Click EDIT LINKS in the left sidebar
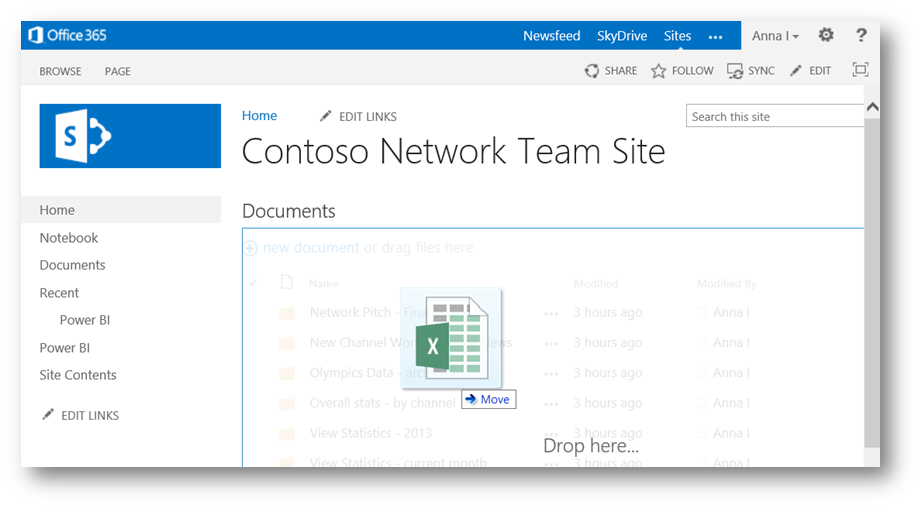The height and width of the screenshot is (509, 922). 81,415
